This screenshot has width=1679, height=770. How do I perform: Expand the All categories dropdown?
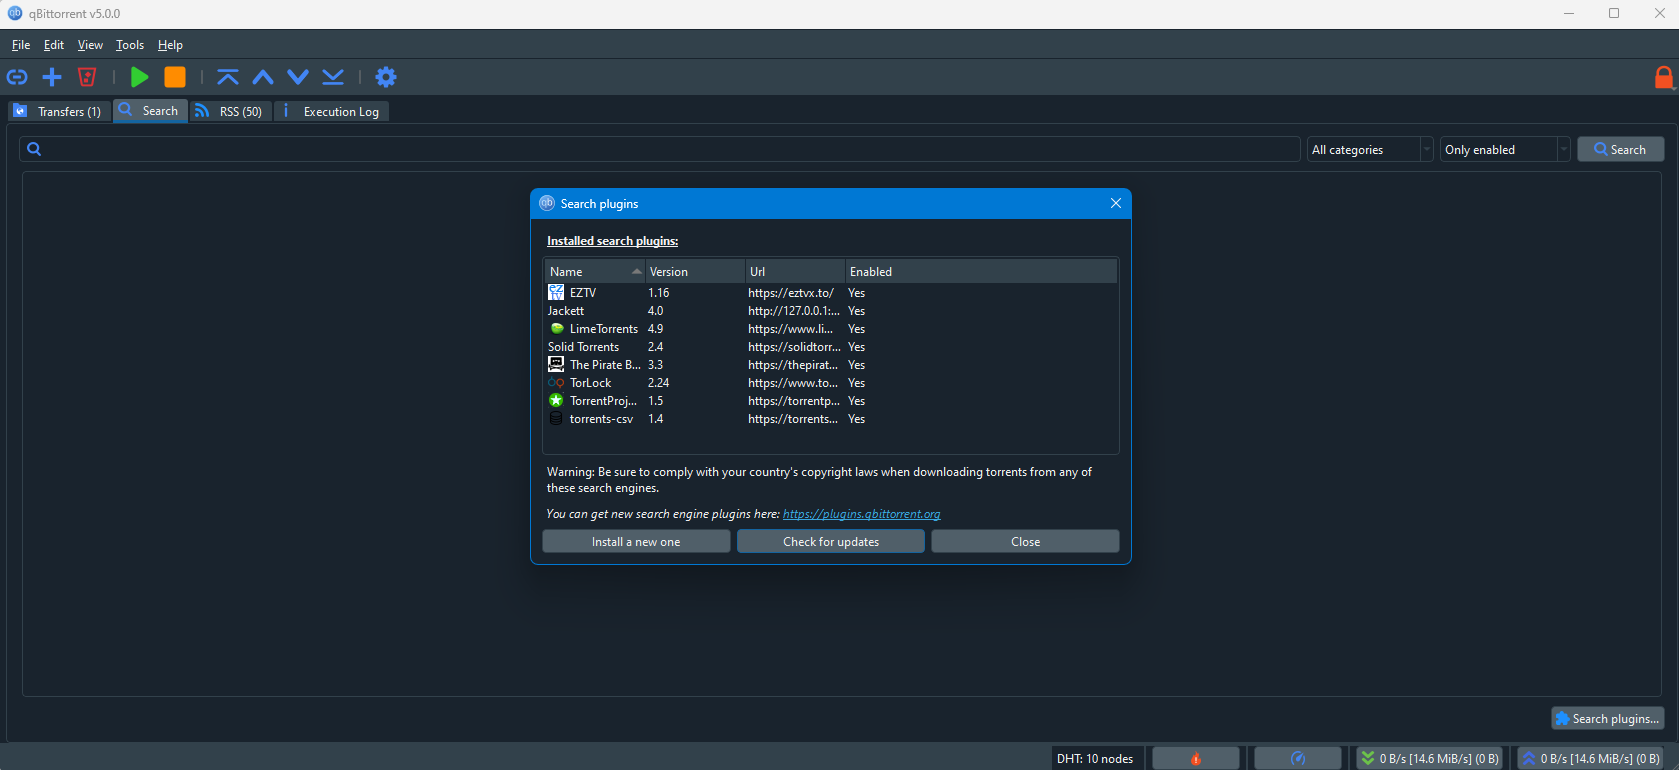(1370, 149)
